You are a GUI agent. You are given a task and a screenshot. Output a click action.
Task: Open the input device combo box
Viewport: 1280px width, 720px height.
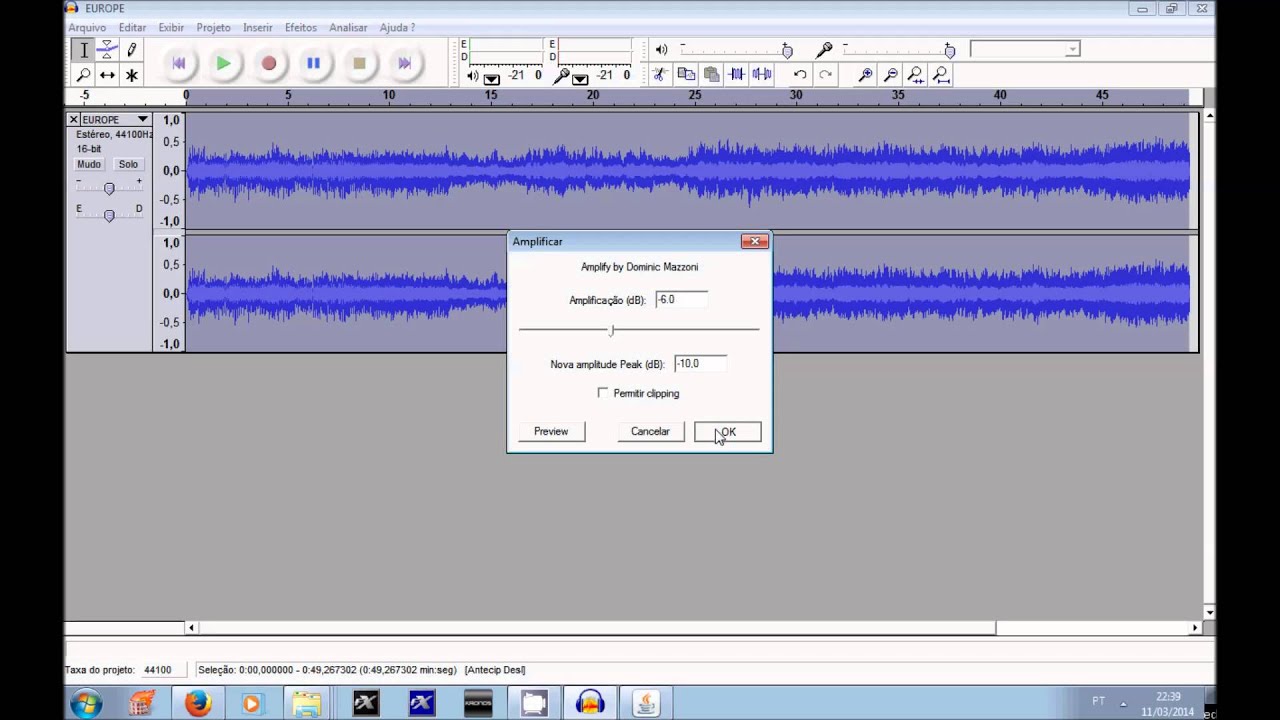click(x=1025, y=49)
